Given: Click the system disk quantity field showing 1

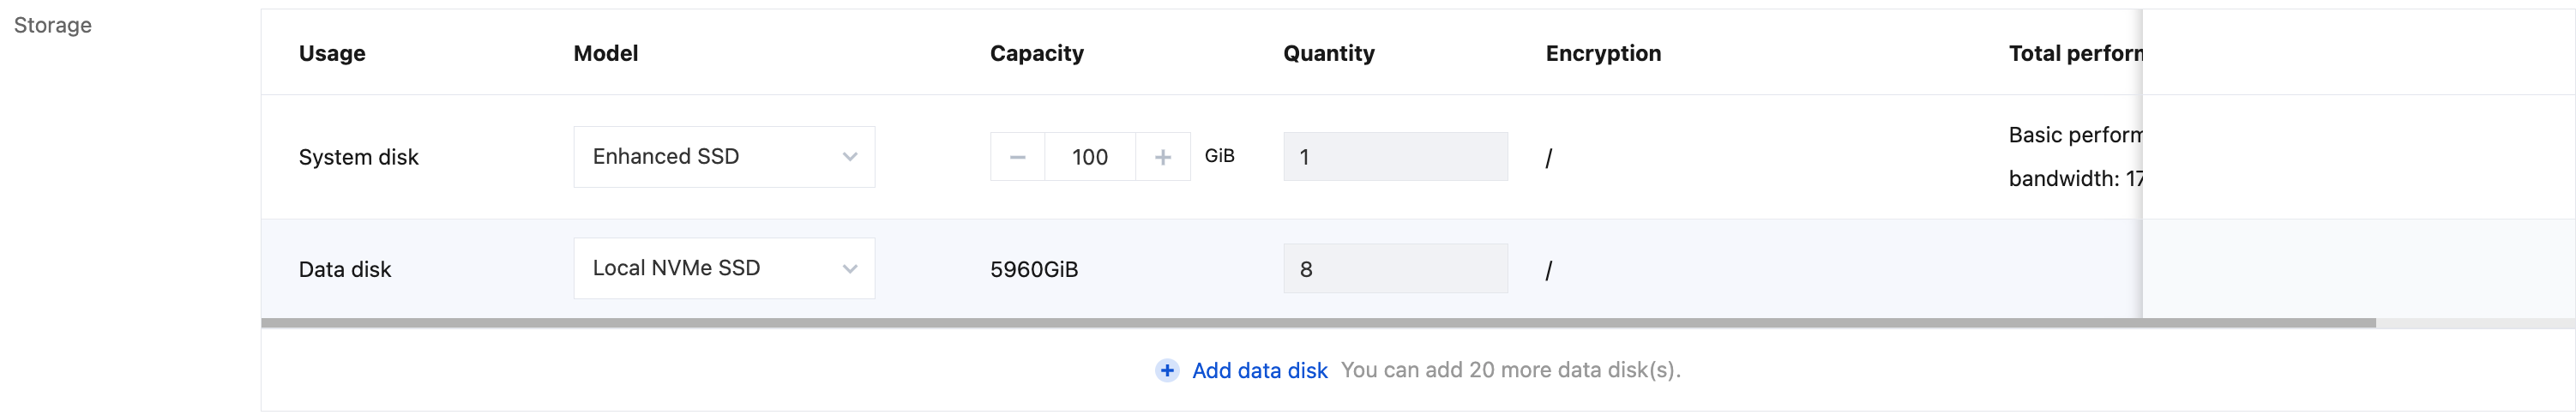Looking at the screenshot, I should pyautogui.click(x=1394, y=157).
